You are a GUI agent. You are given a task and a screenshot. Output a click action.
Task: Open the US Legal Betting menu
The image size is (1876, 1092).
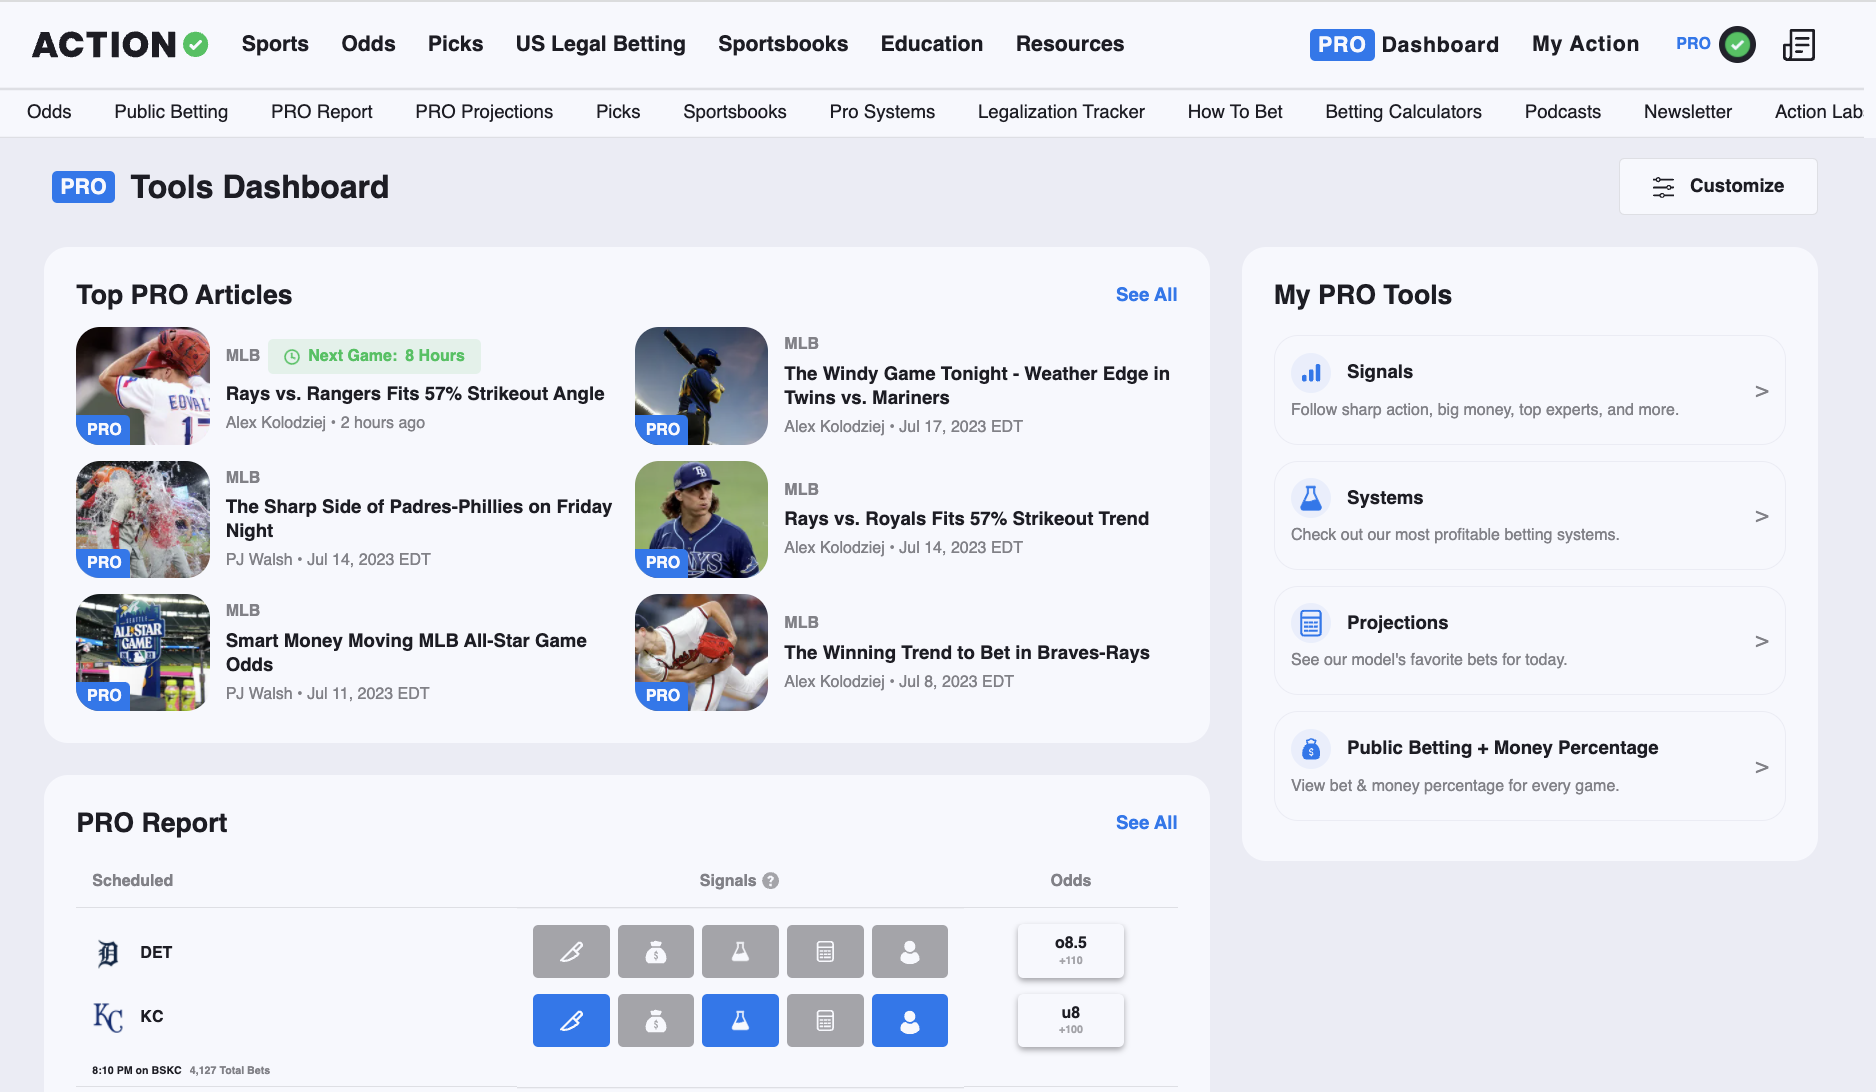pos(600,44)
